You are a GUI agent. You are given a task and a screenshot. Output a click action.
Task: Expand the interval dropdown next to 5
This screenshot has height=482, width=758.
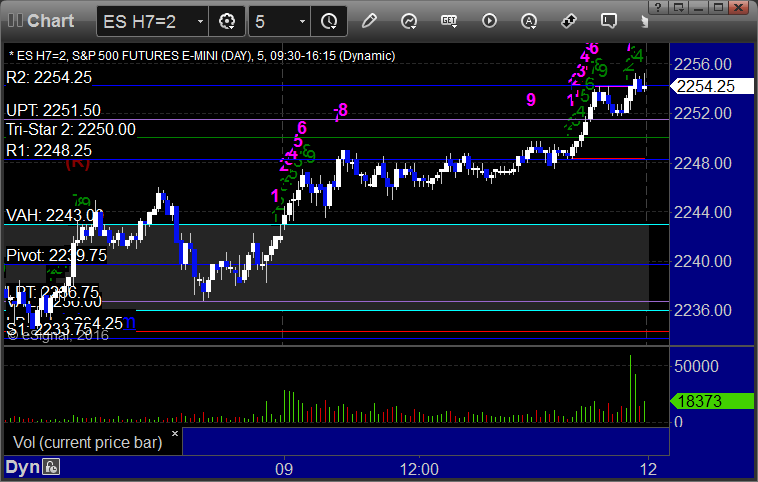coord(302,21)
